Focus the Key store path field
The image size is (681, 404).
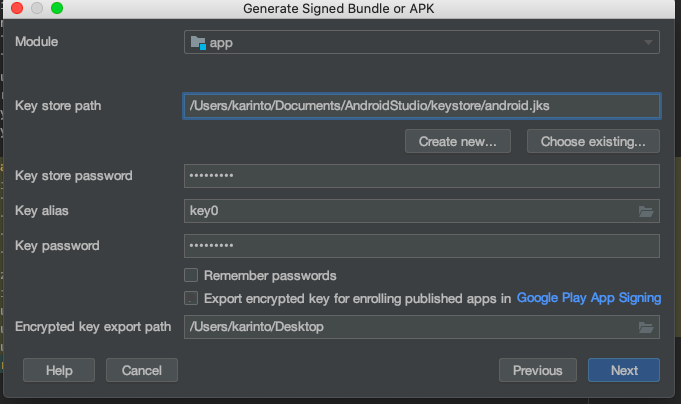(x=422, y=106)
